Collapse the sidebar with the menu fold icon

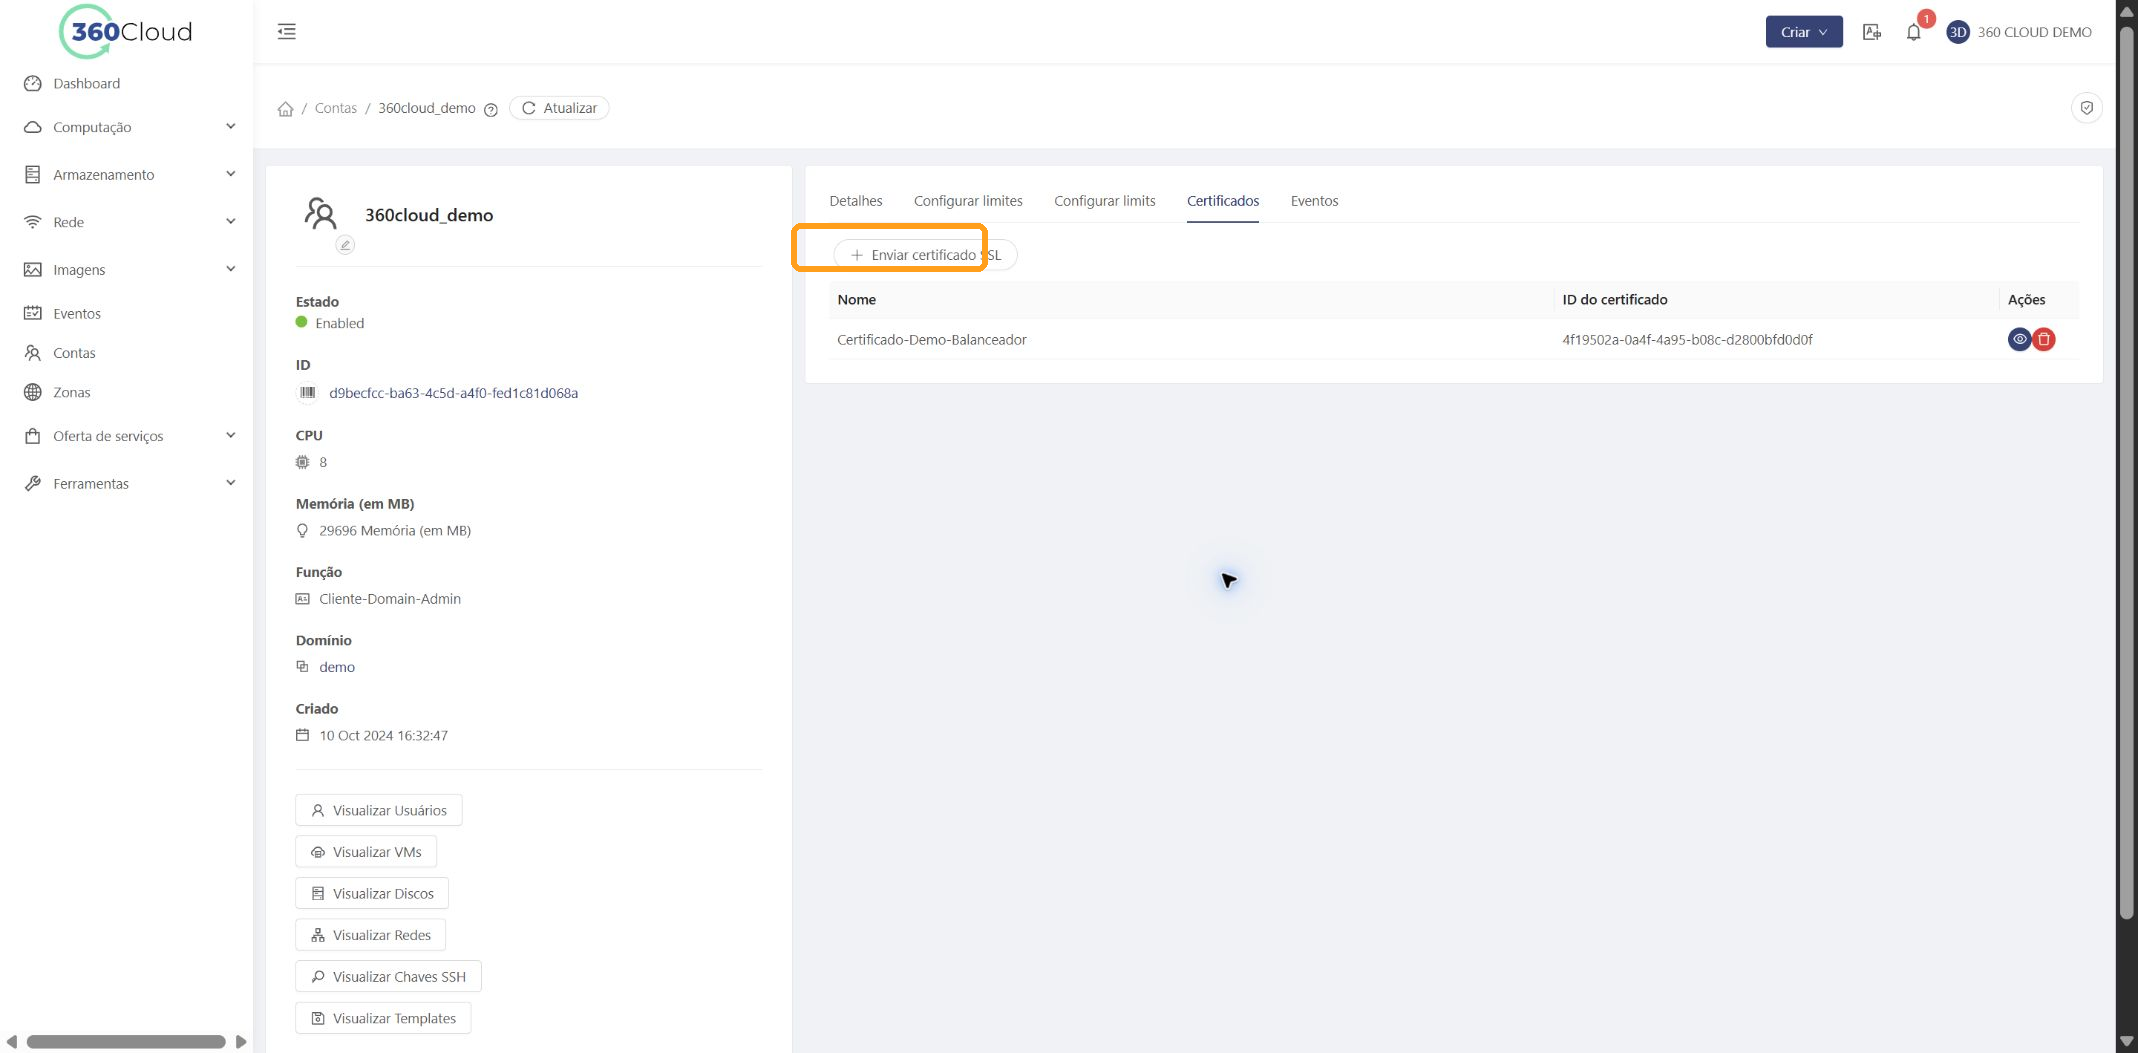coord(287,32)
